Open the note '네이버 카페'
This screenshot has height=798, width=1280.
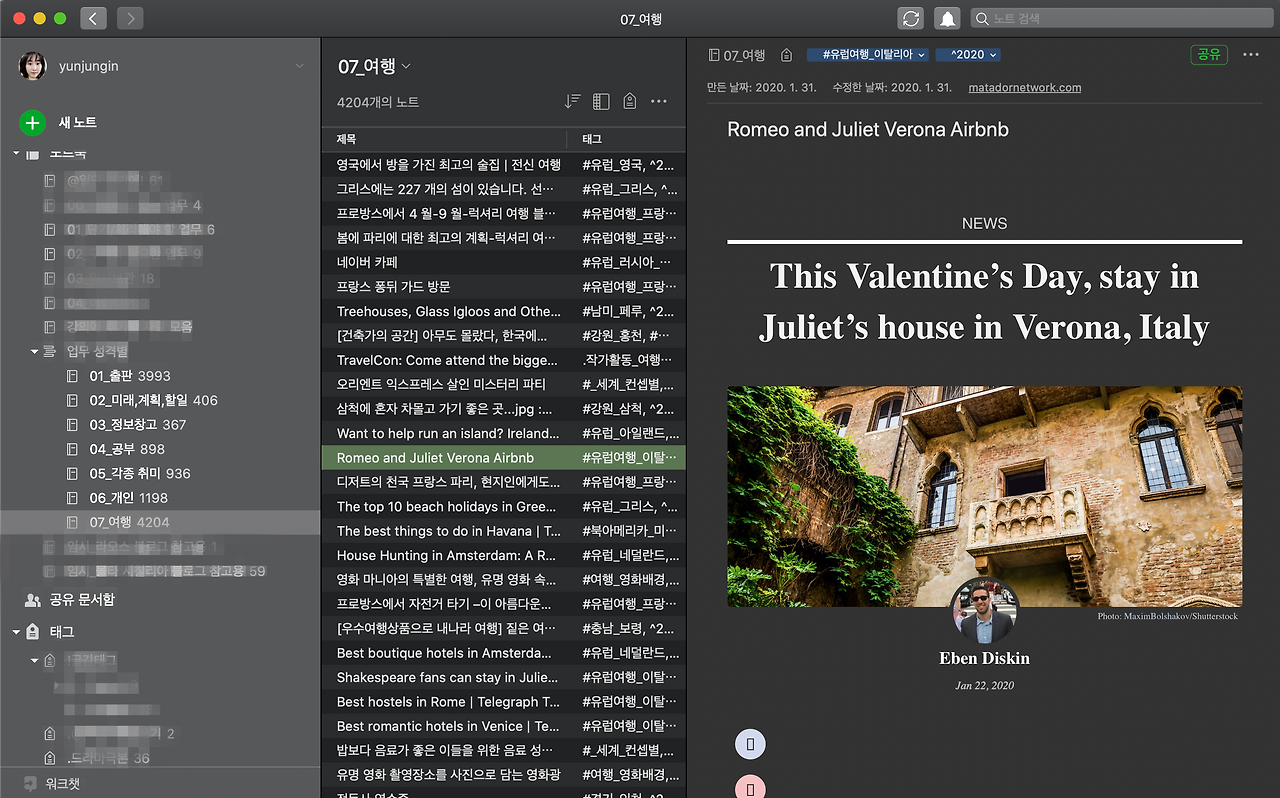coord(504,262)
